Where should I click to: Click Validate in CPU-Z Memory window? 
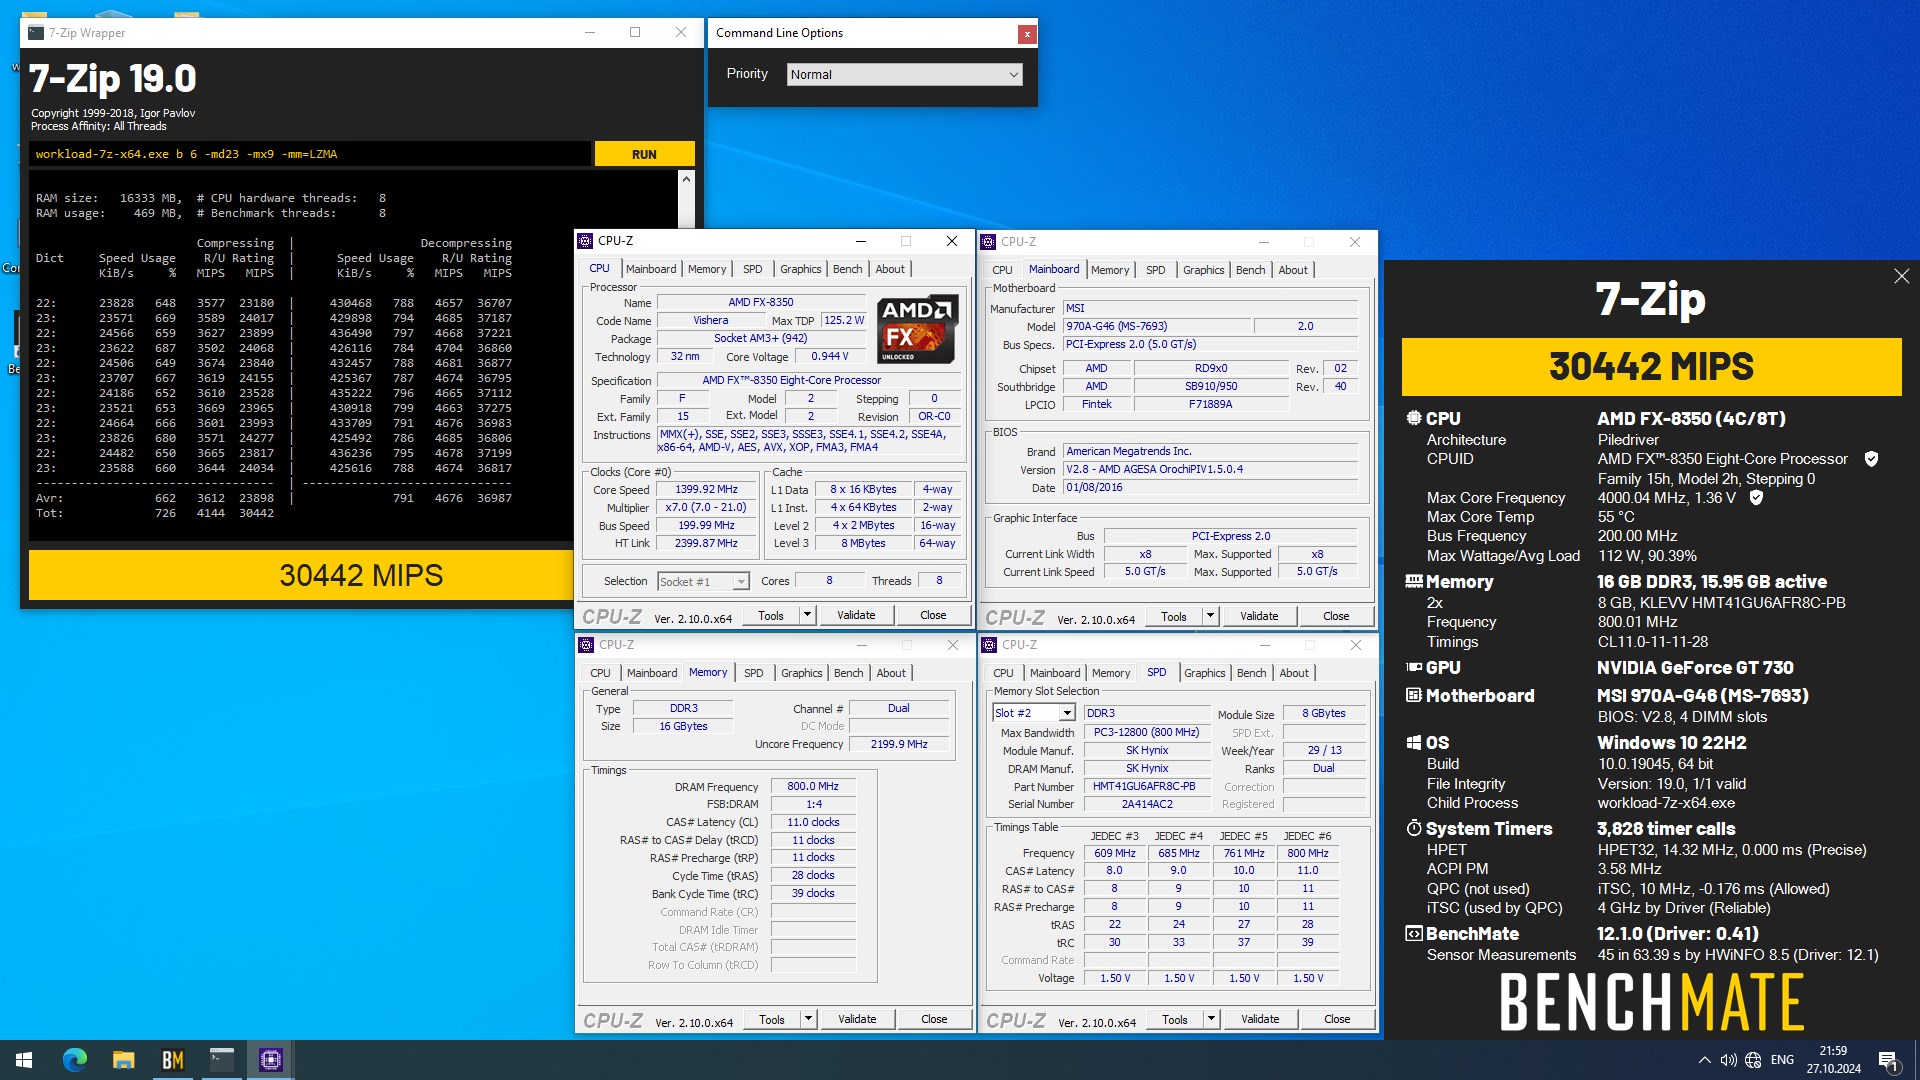tap(857, 1019)
